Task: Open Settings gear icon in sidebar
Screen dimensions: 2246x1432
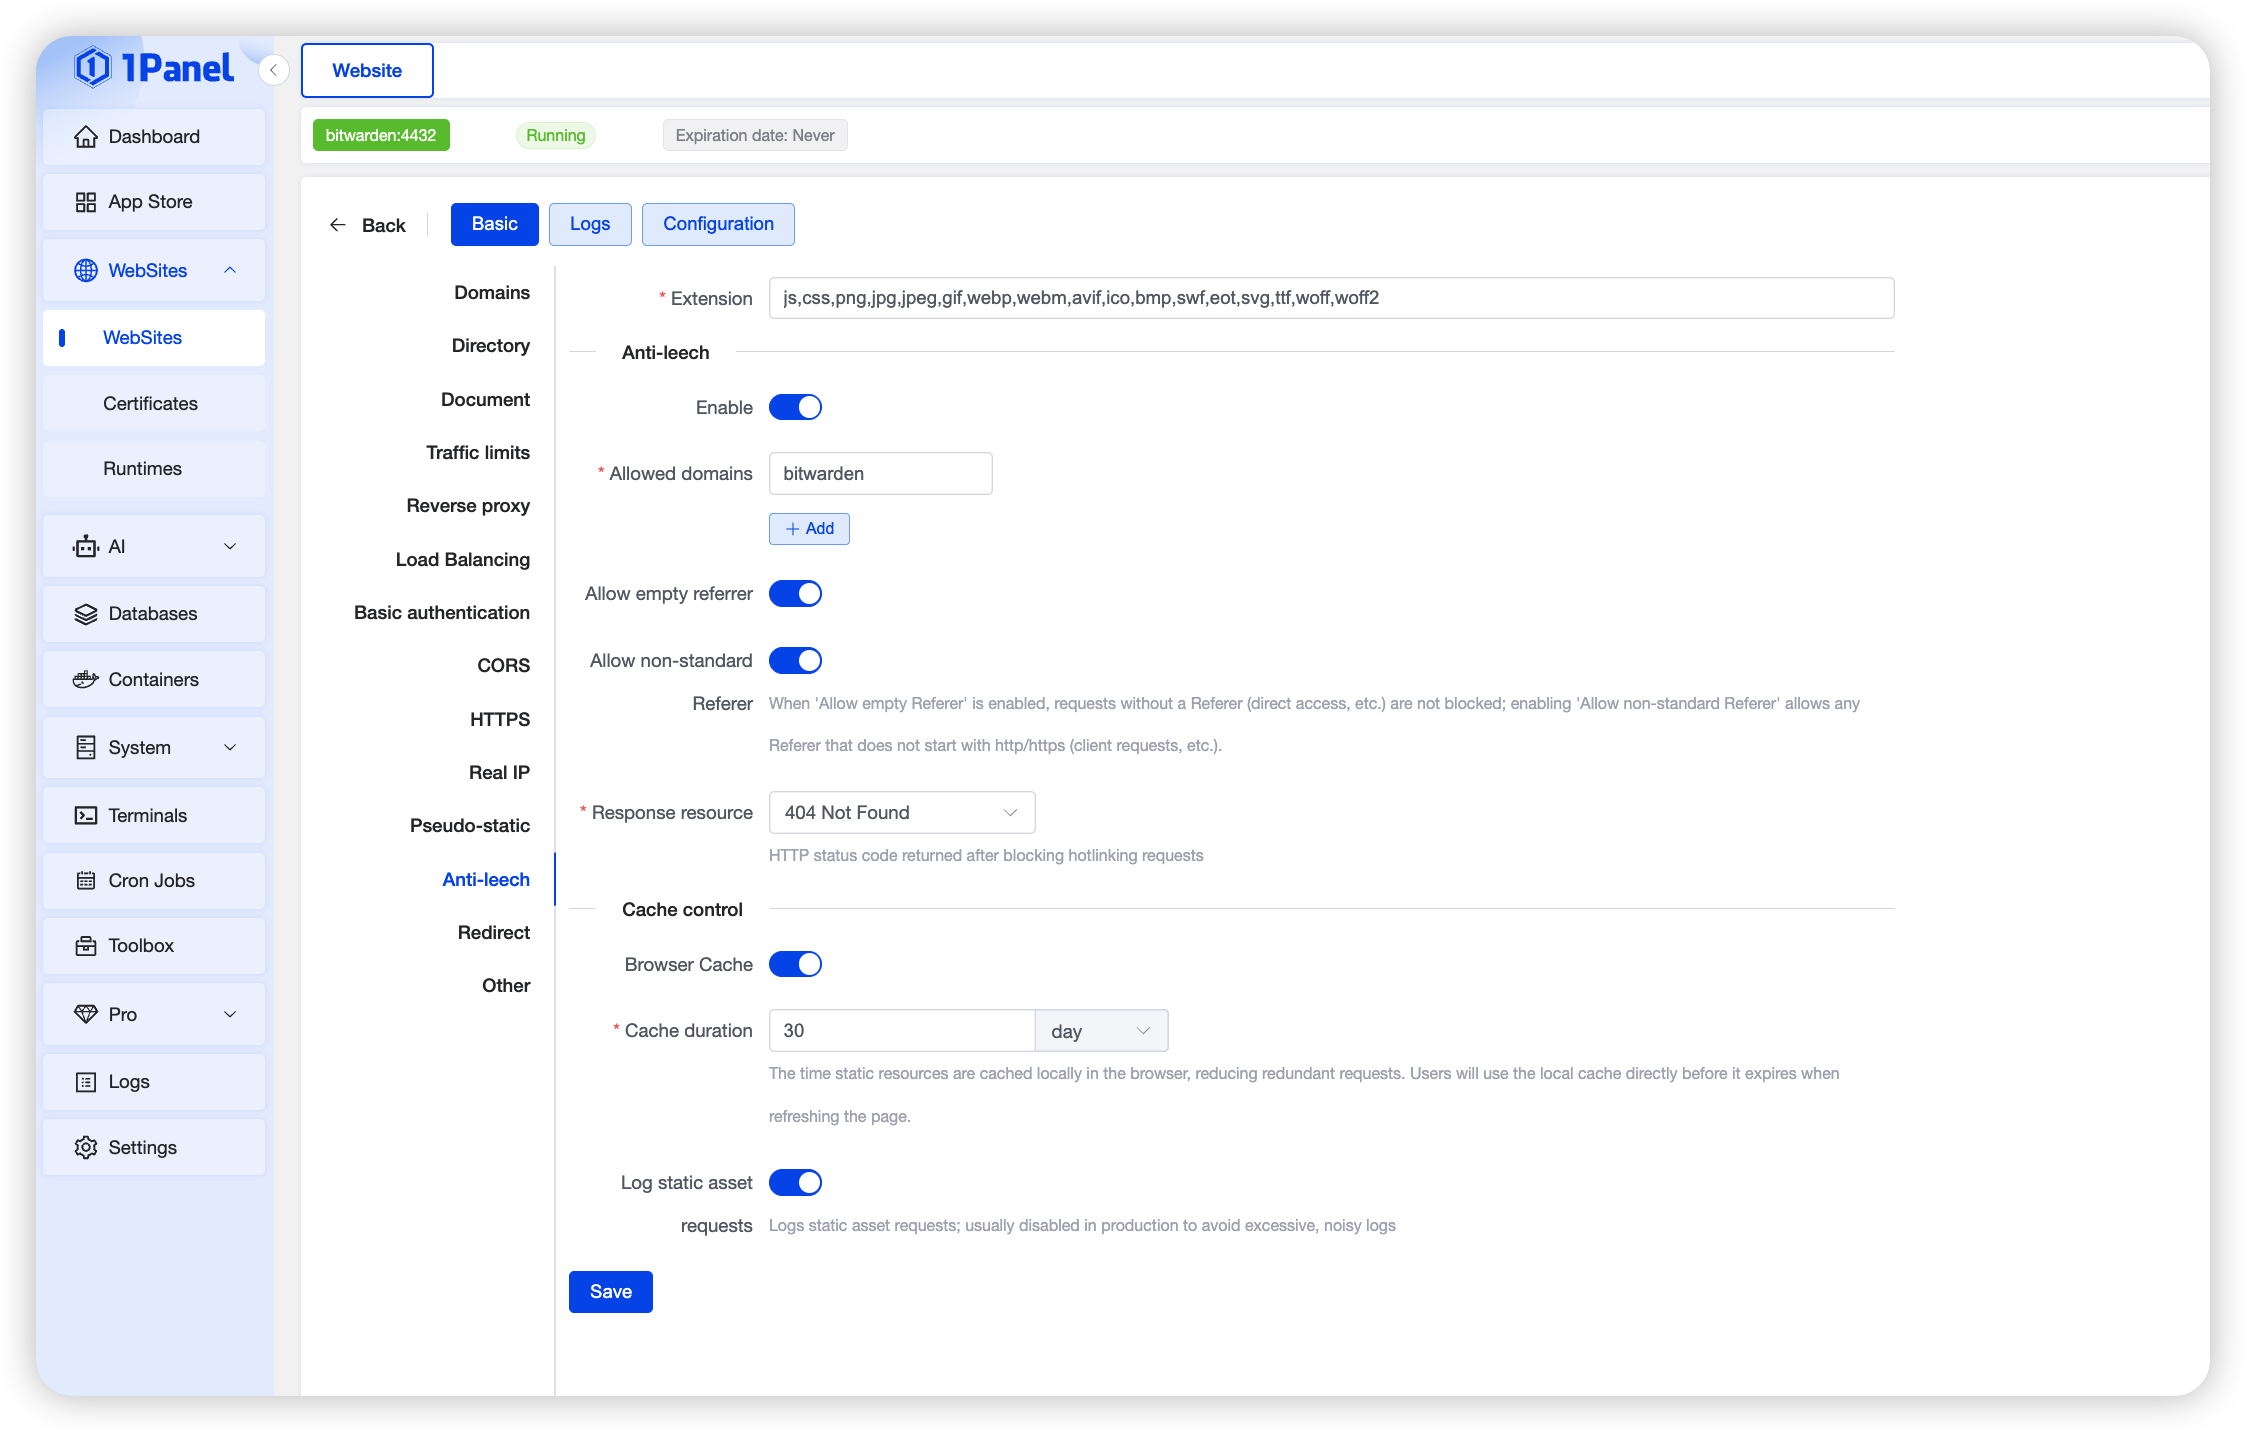Action: 86,1148
